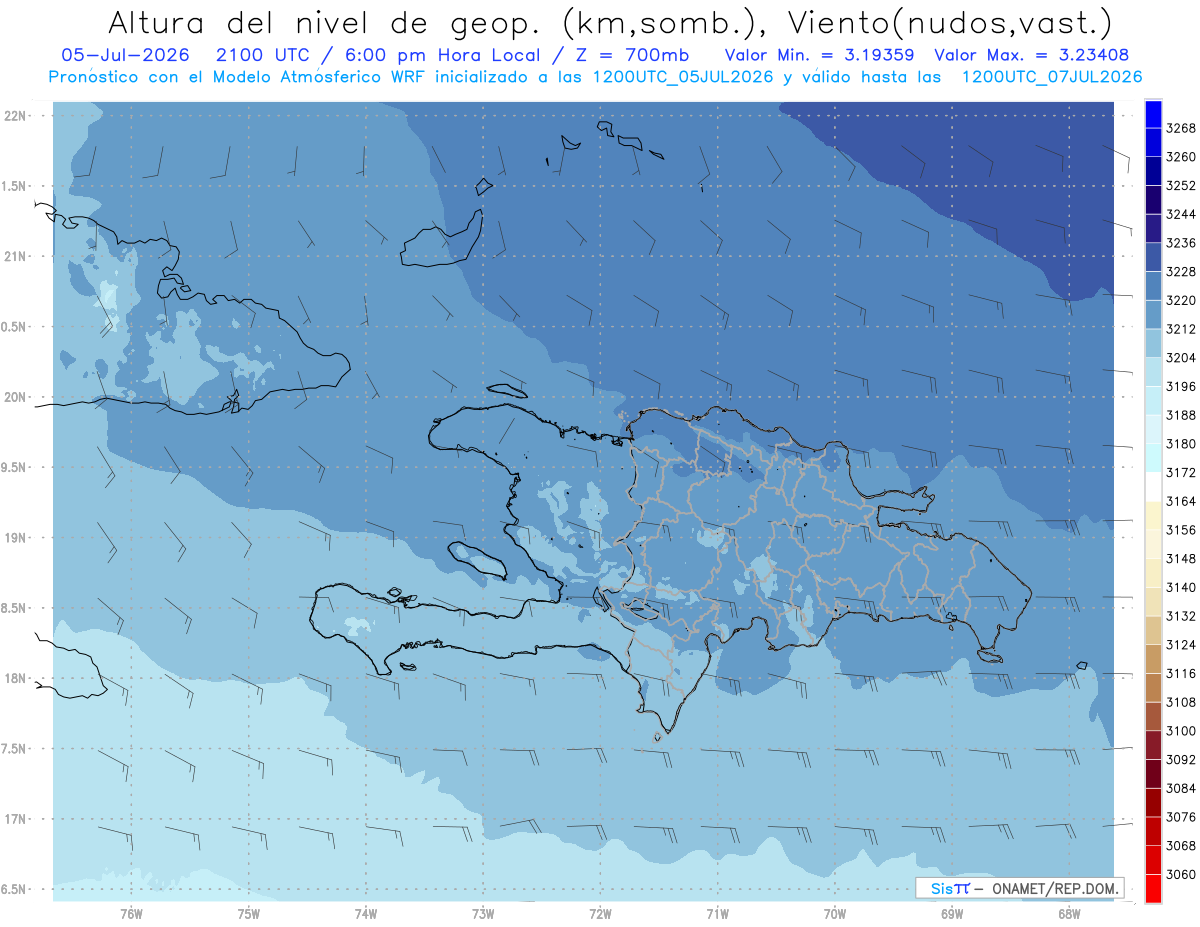
Task: Pick the red legend band below 3060
Action: pos(1153,888)
